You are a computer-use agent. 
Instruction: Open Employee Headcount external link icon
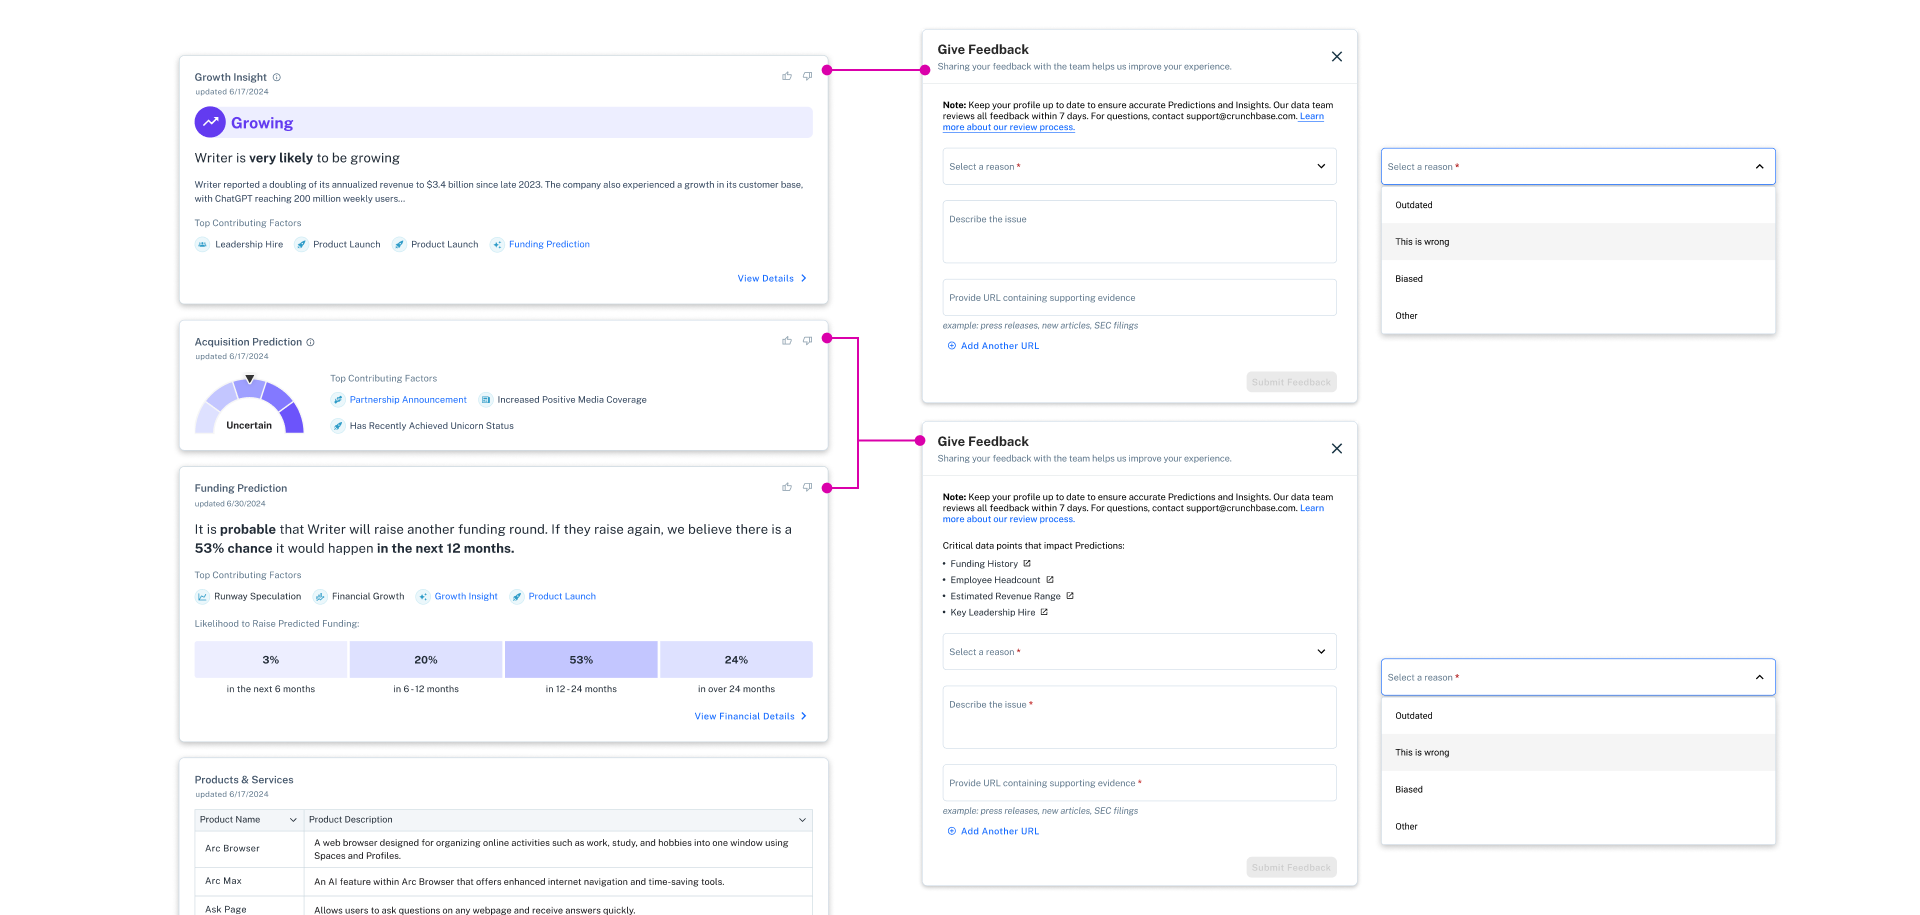(1050, 579)
